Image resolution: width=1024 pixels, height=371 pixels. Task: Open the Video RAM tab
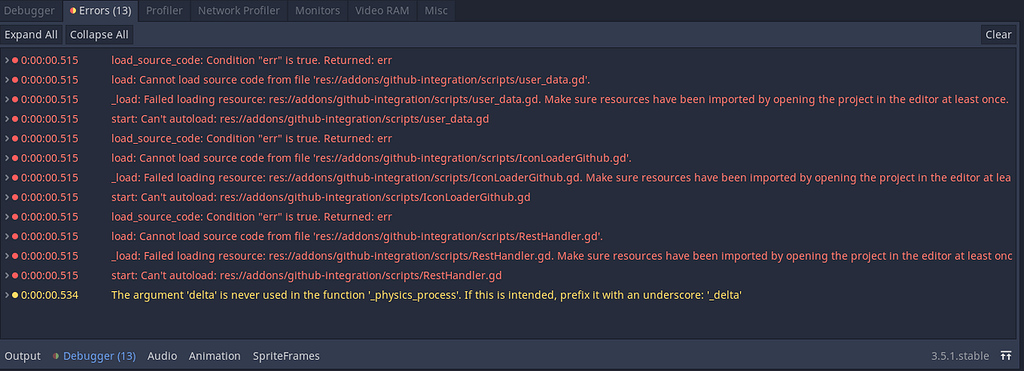pyautogui.click(x=385, y=11)
